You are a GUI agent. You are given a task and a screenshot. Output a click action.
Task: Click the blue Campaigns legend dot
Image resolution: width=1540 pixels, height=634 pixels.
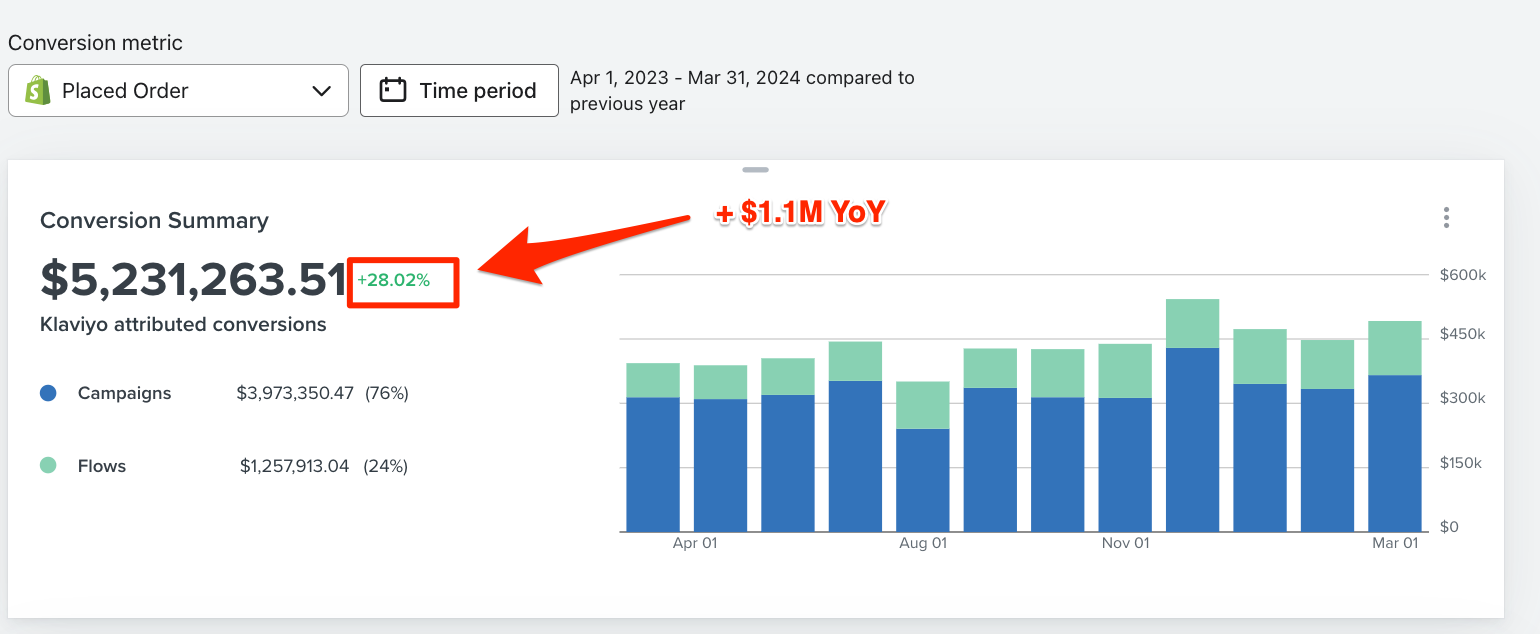[x=48, y=394]
